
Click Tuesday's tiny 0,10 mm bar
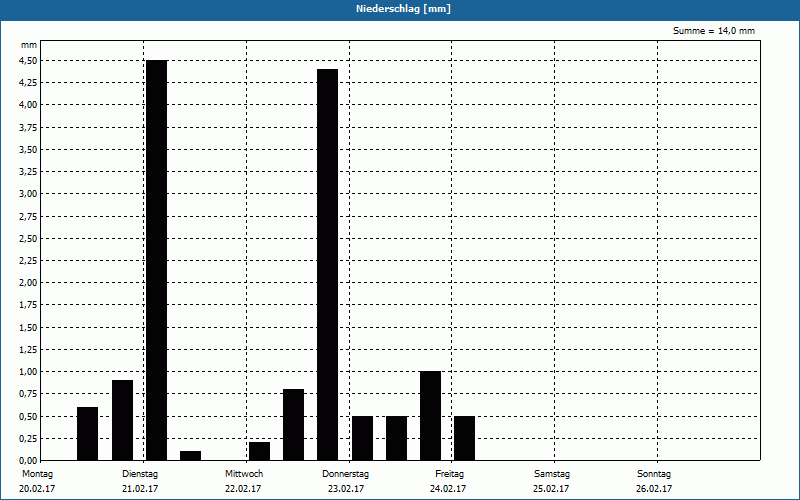pyautogui.click(x=191, y=456)
